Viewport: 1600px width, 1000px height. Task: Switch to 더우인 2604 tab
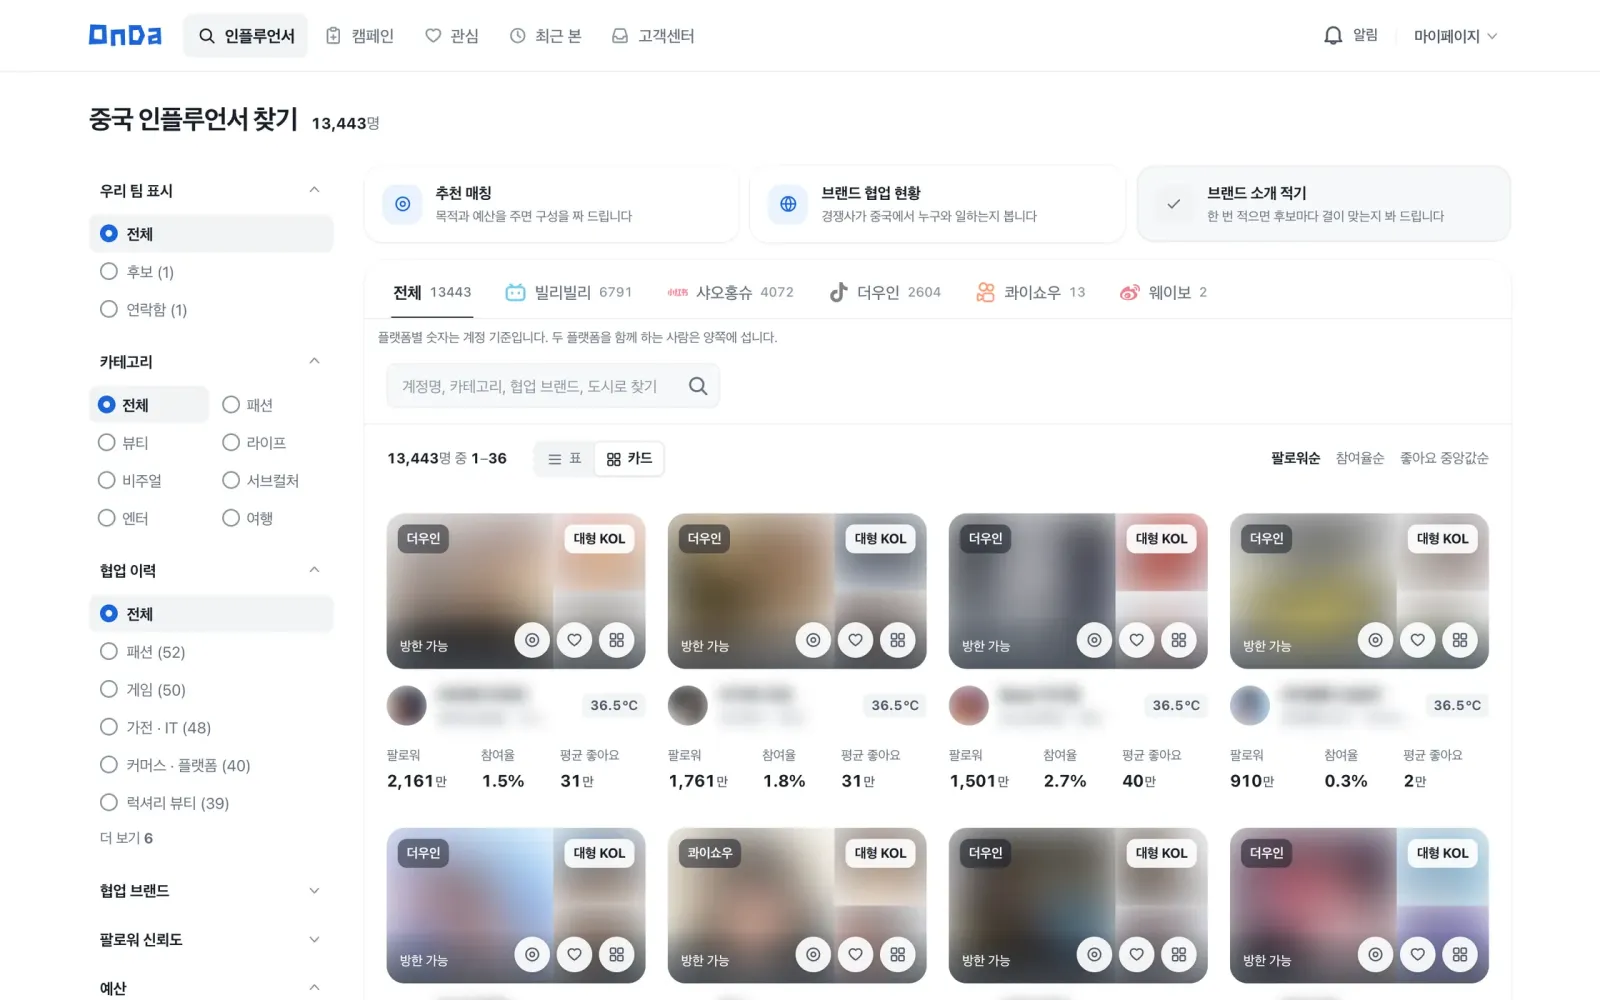[x=885, y=292]
